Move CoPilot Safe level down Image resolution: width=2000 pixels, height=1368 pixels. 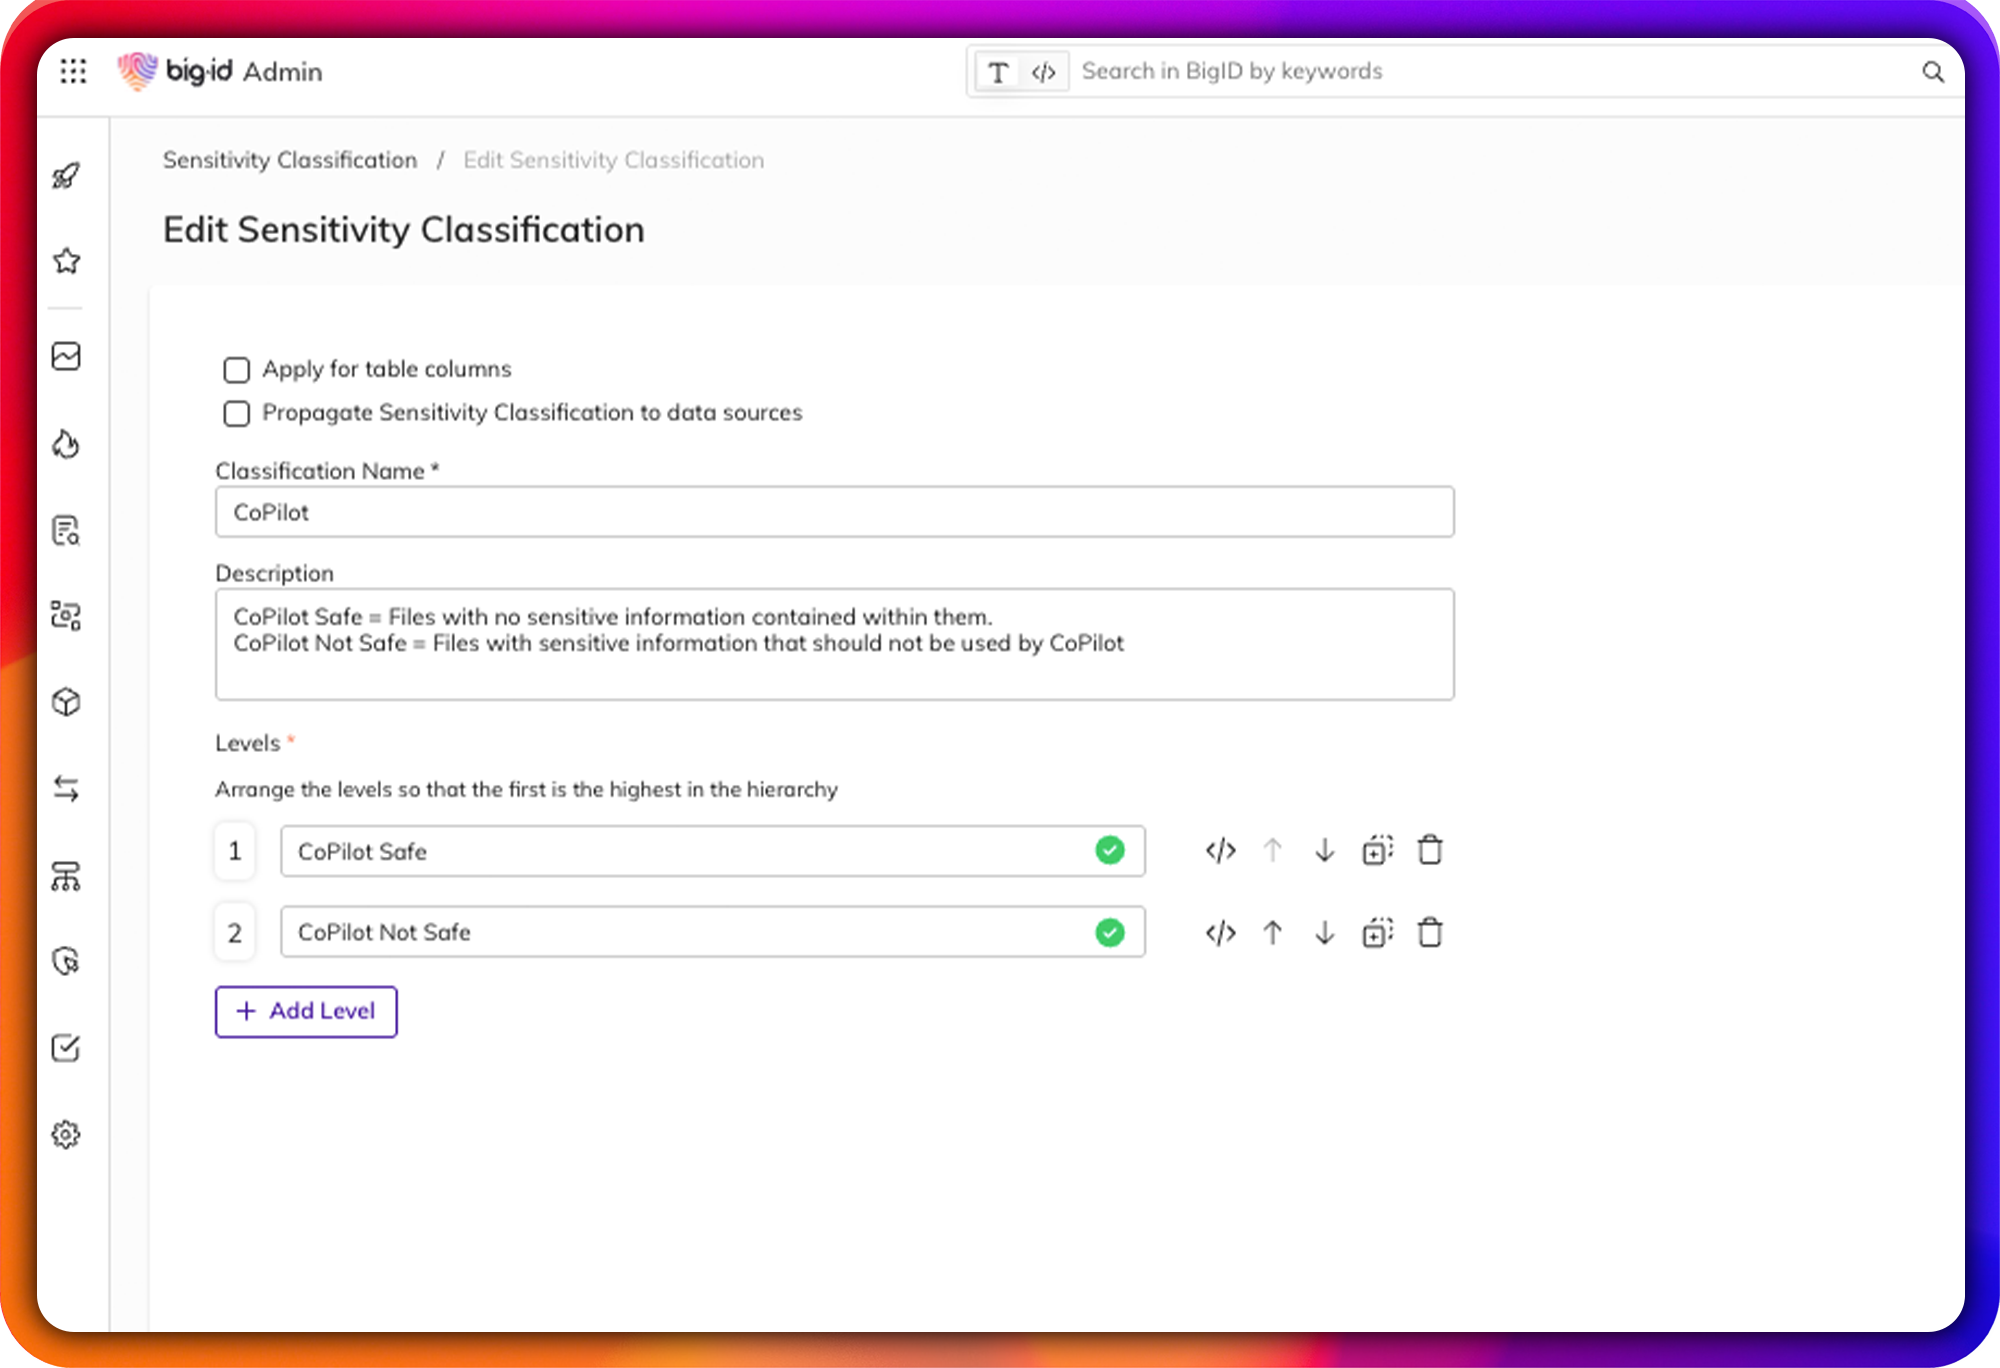point(1324,850)
